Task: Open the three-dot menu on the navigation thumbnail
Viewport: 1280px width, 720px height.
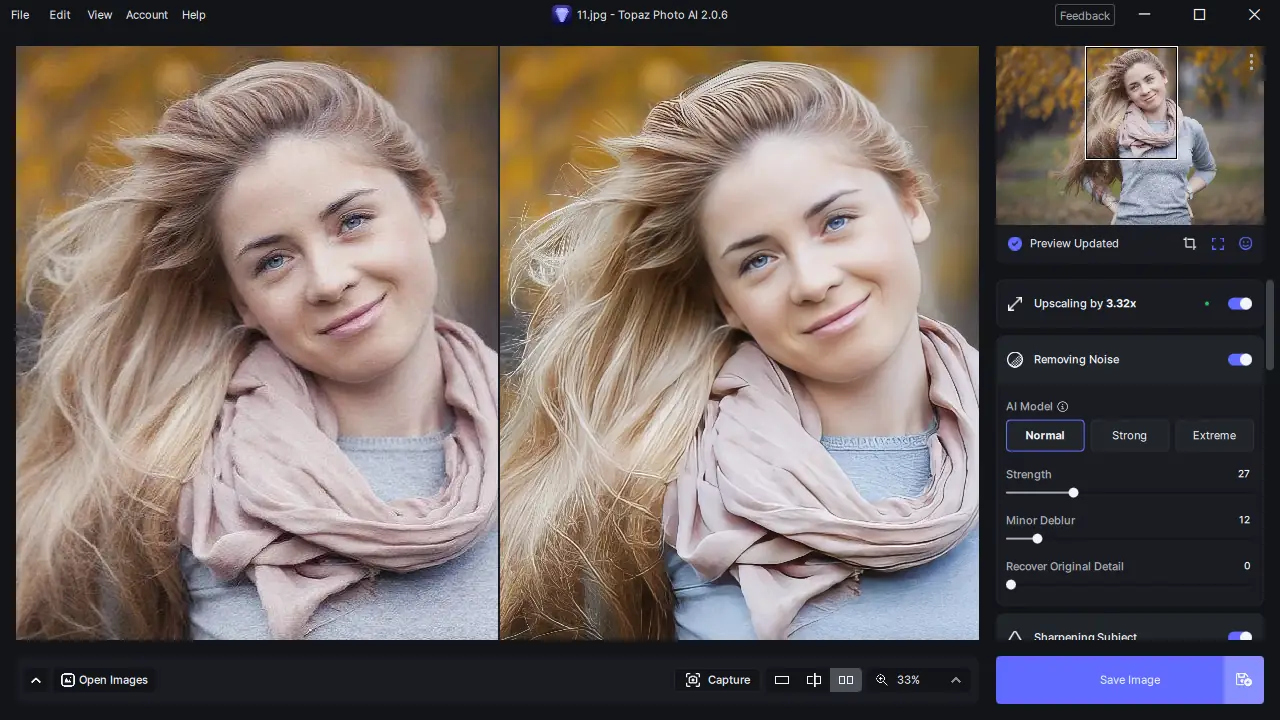Action: coord(1251,61)
